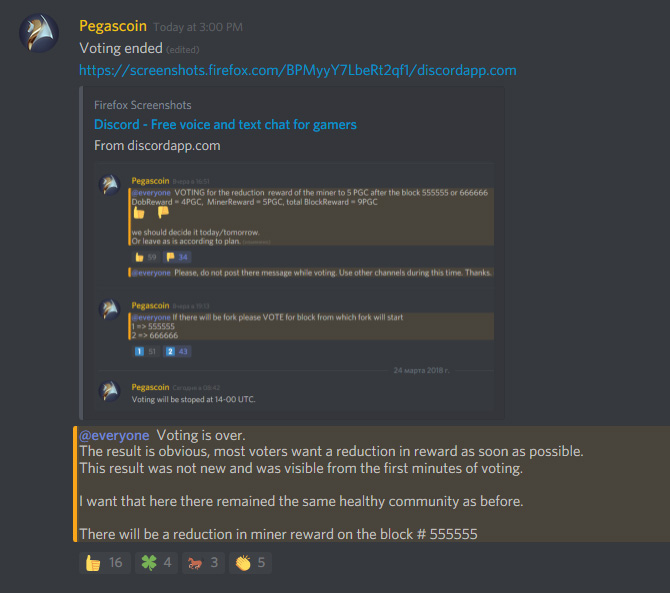Click the Firefox Screenshots provider label
Image resolution: width=670 pixels, height=593 pixels.
click(143, 105)
